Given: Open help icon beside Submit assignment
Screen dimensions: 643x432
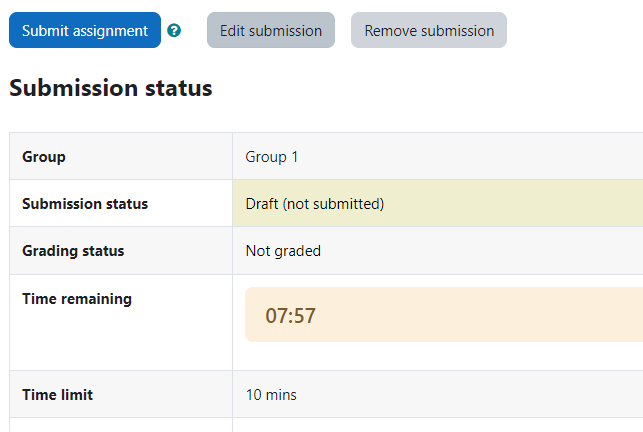Looking at the screenshot, I should tap(174, 30).
